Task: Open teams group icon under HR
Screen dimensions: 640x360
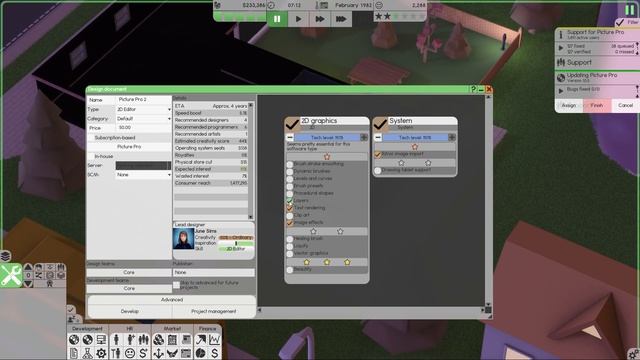Action: coord(143,340)
